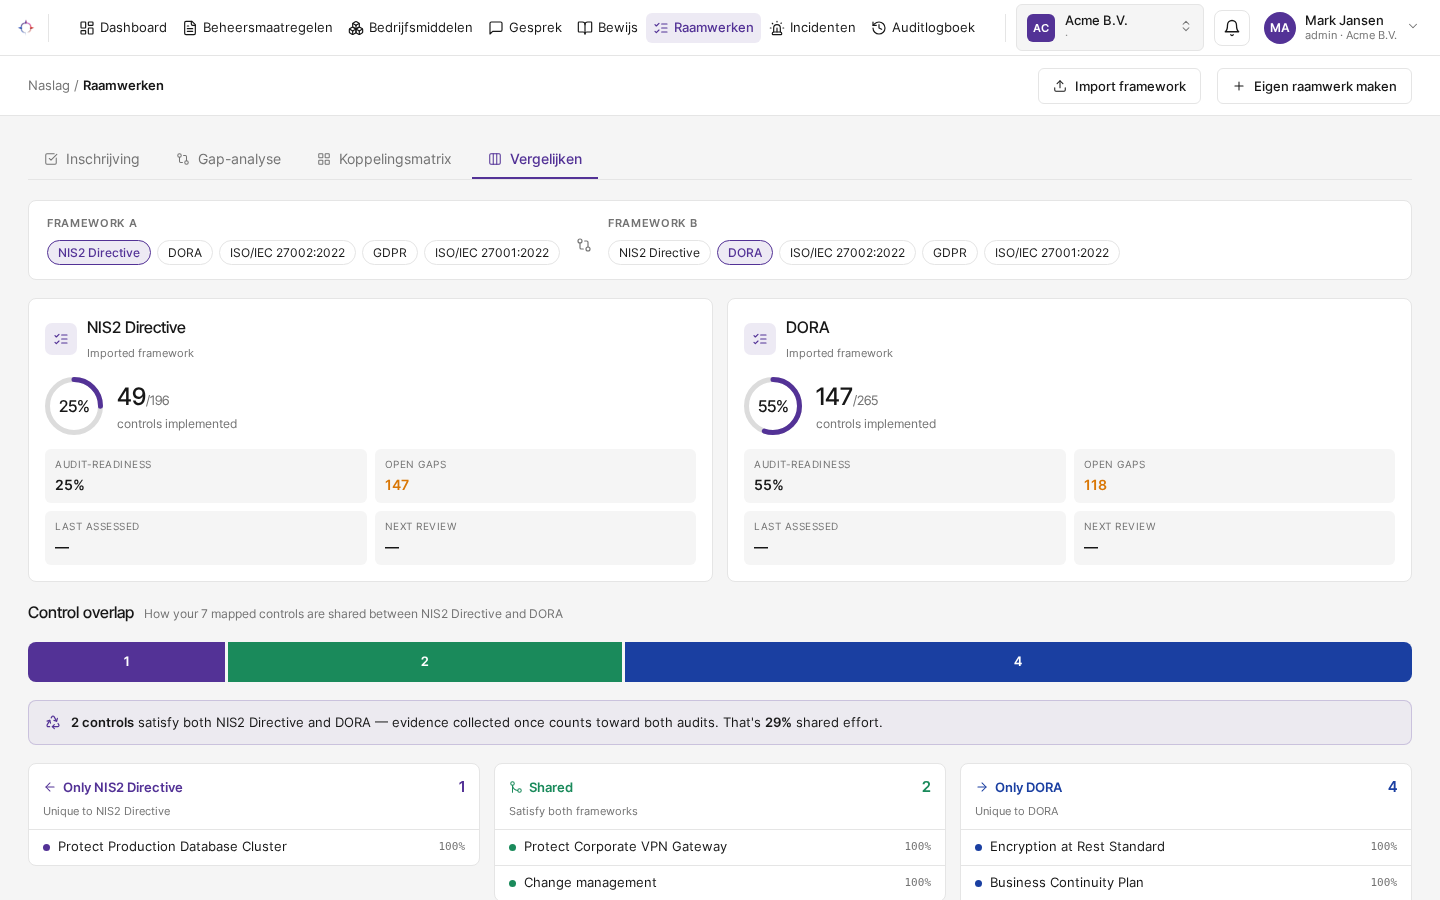Click the 55% progress ring
Viewport: 1440px width, 900px height.
(773, 406)
